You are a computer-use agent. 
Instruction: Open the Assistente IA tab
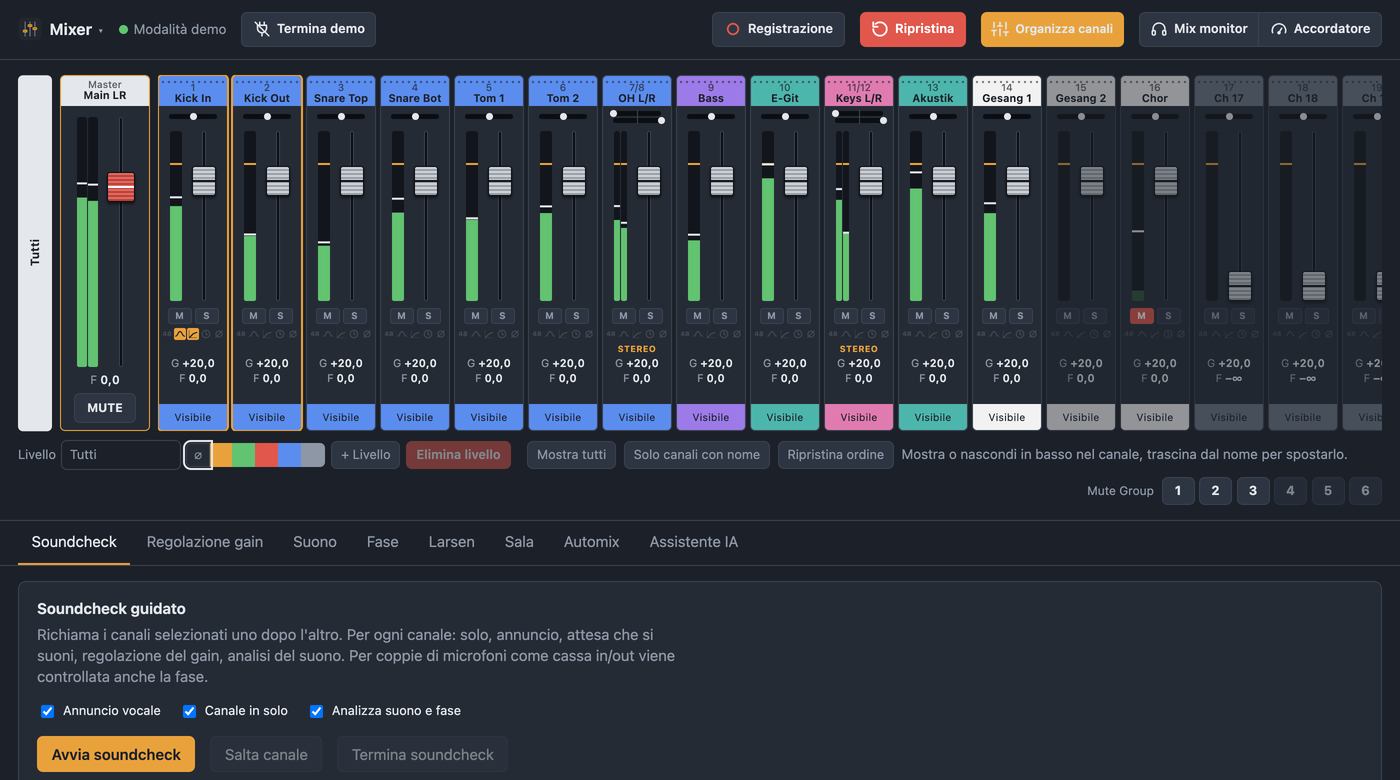click(694, 542)
